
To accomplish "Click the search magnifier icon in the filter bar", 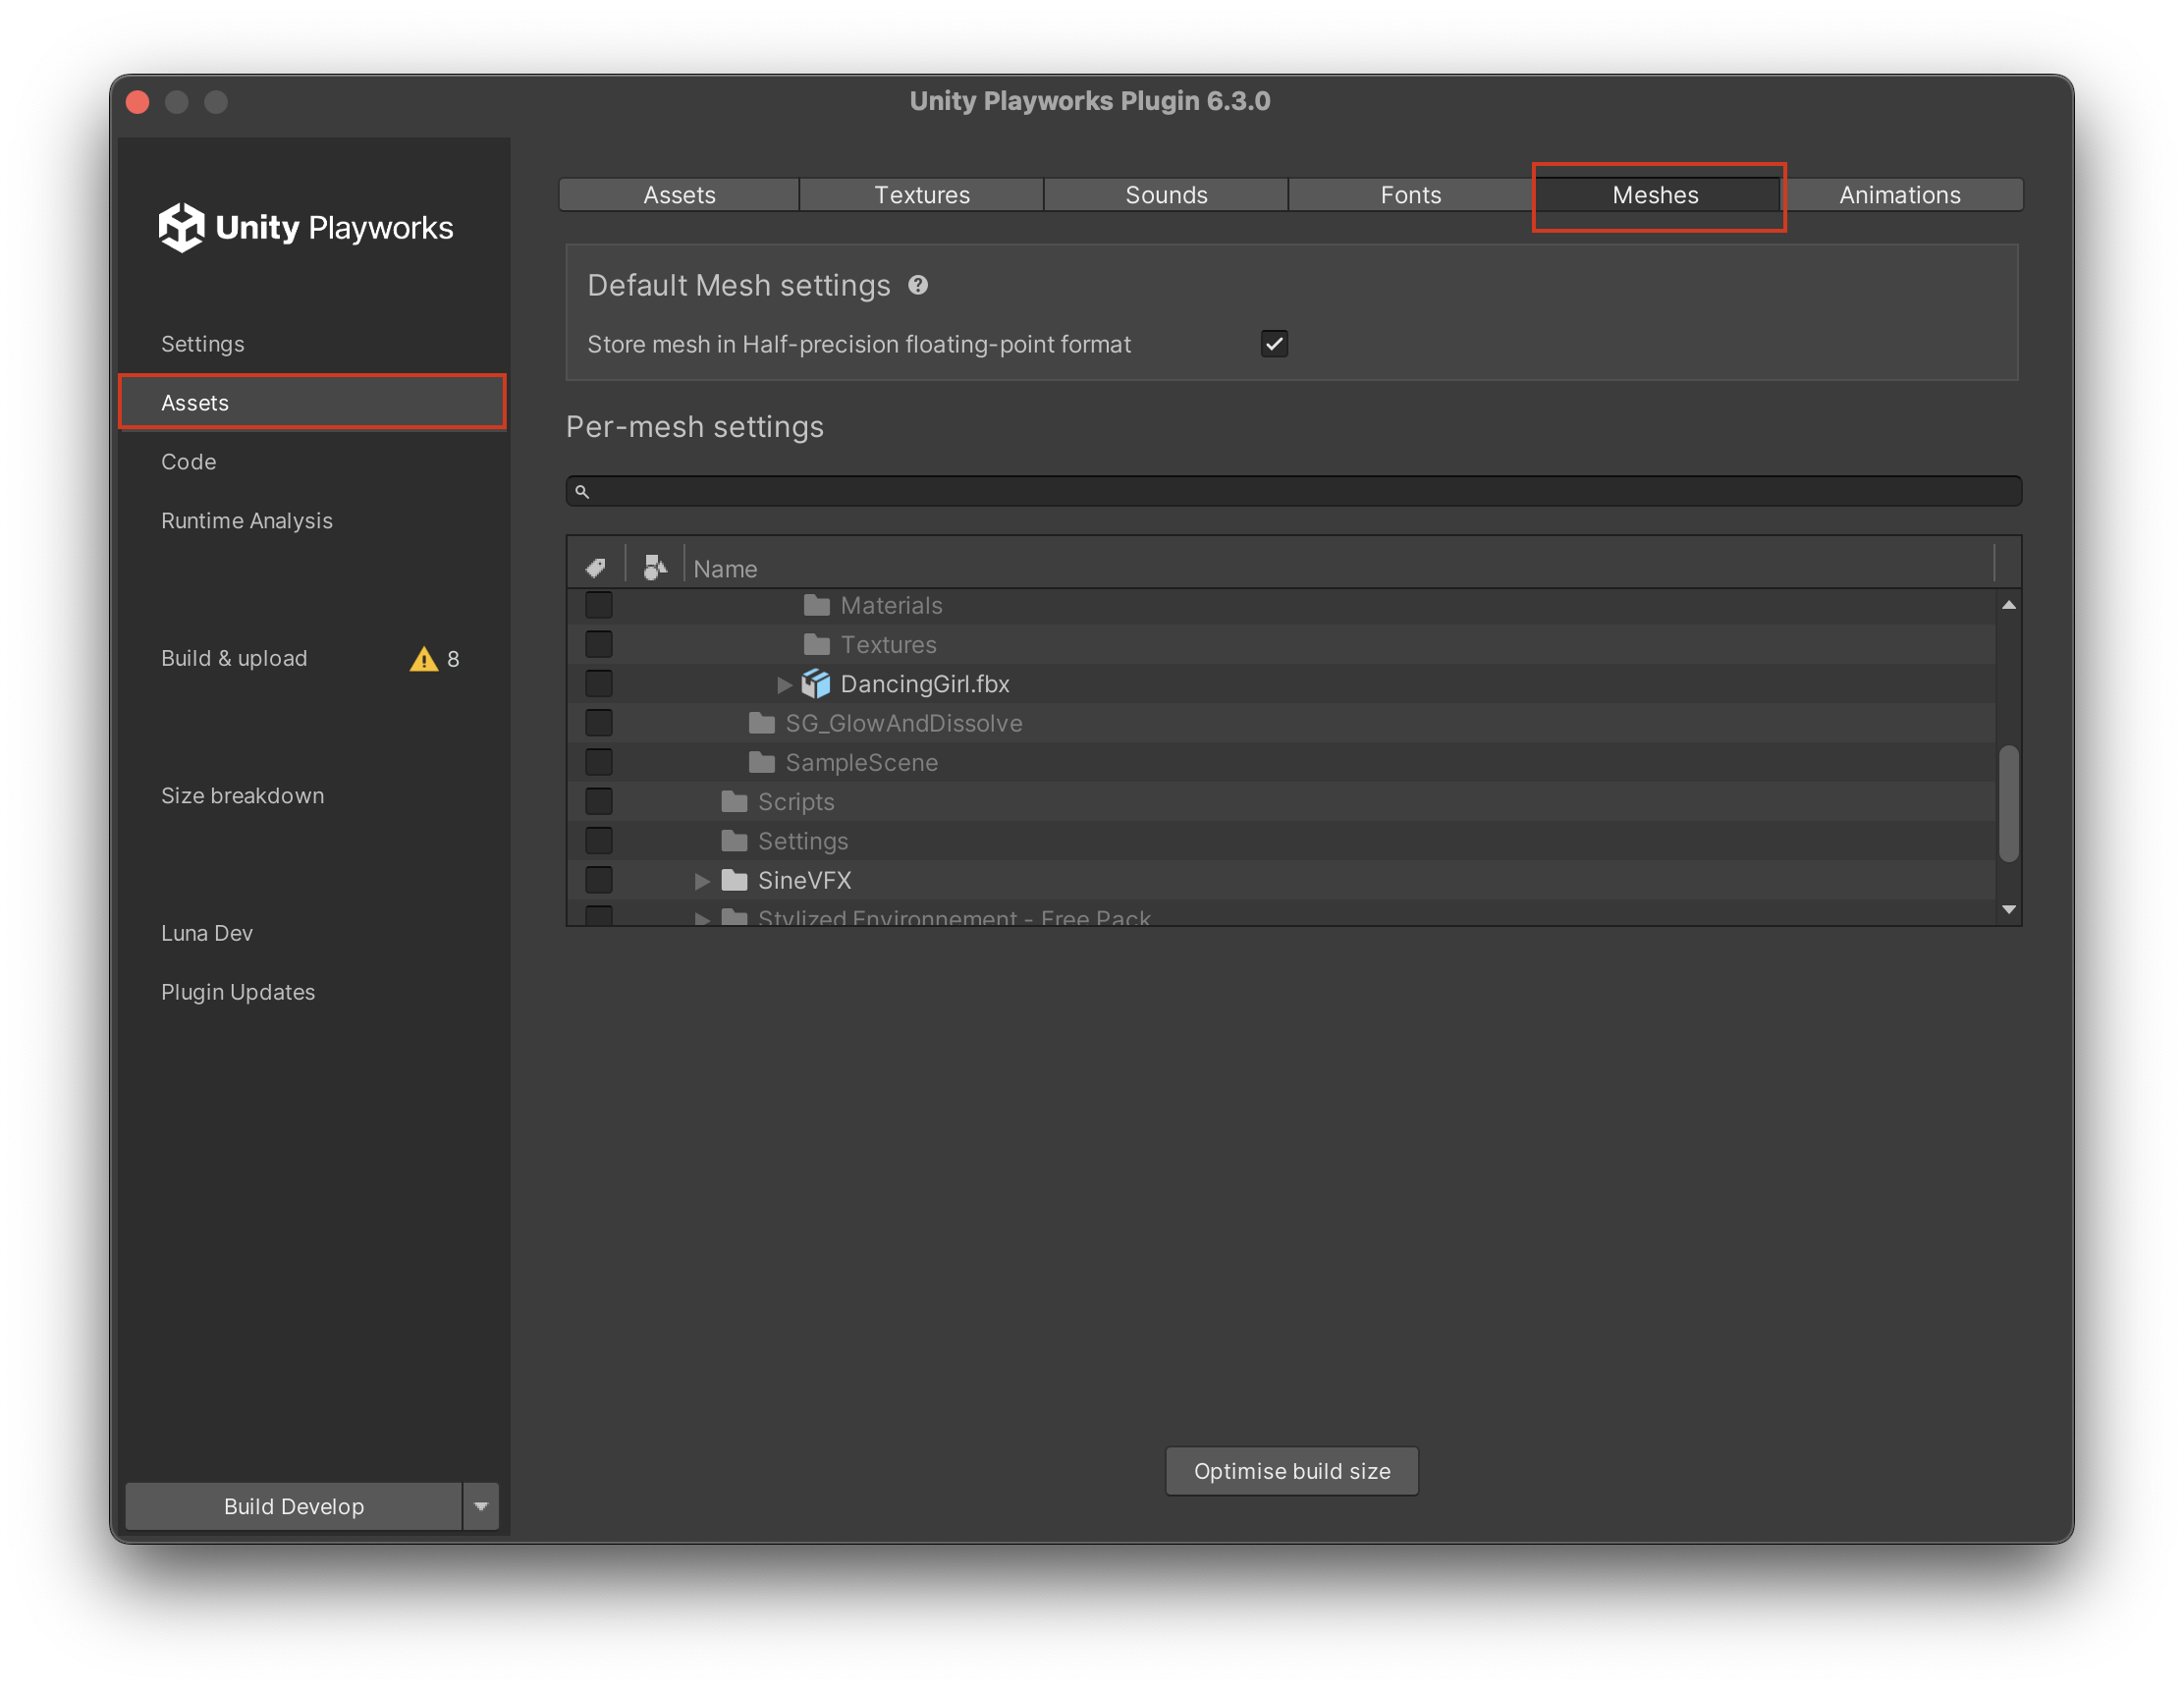I will 582,491.
